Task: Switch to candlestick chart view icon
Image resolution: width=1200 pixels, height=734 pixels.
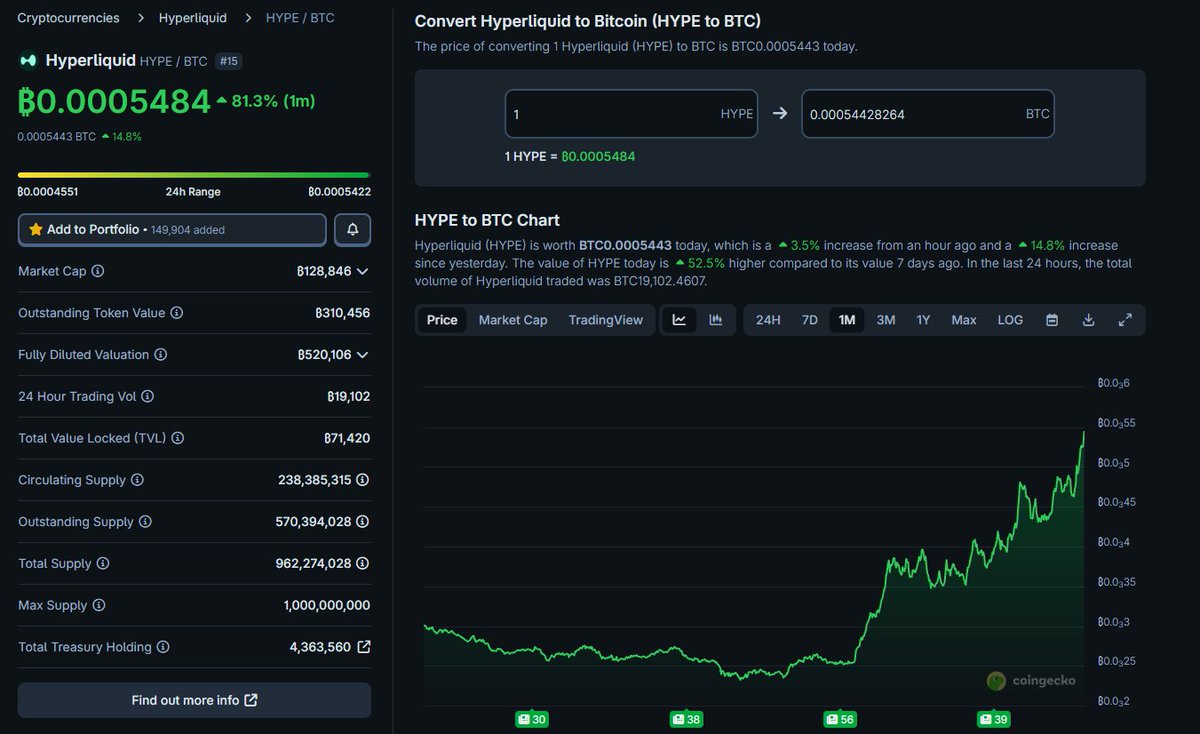Action: (x=716, y=320)
